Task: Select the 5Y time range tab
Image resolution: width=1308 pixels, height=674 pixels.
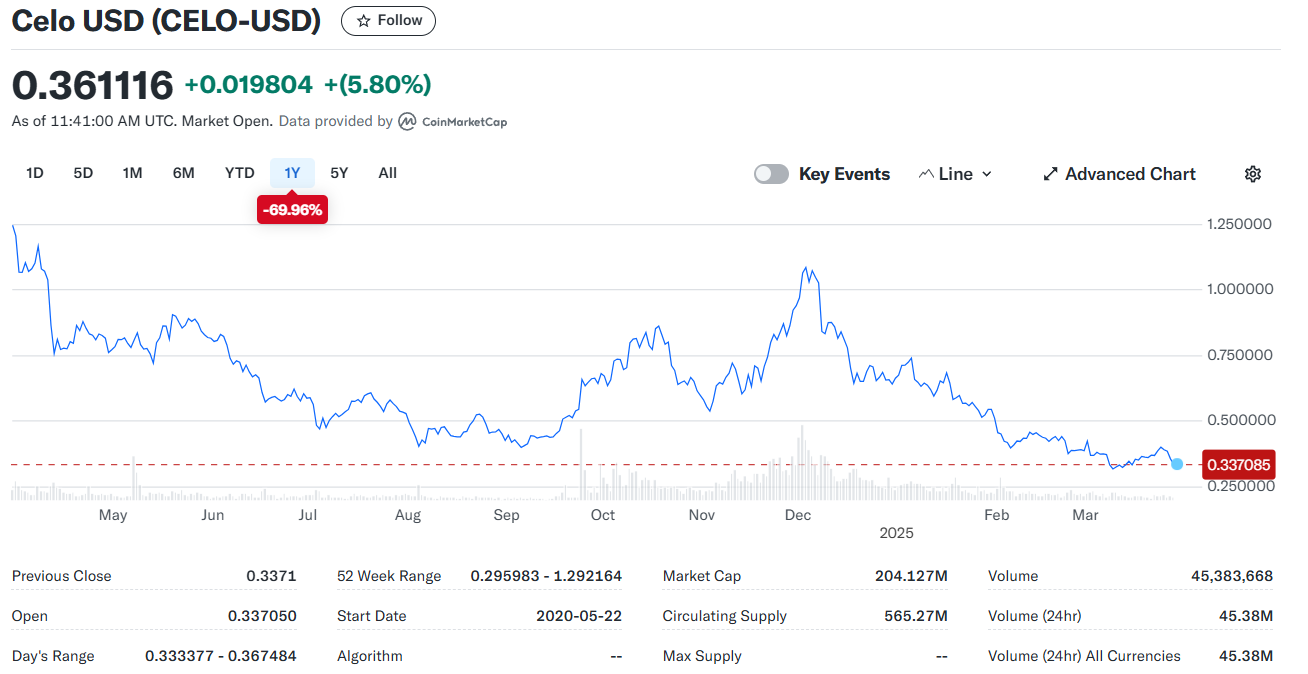Action: (339, 173)
